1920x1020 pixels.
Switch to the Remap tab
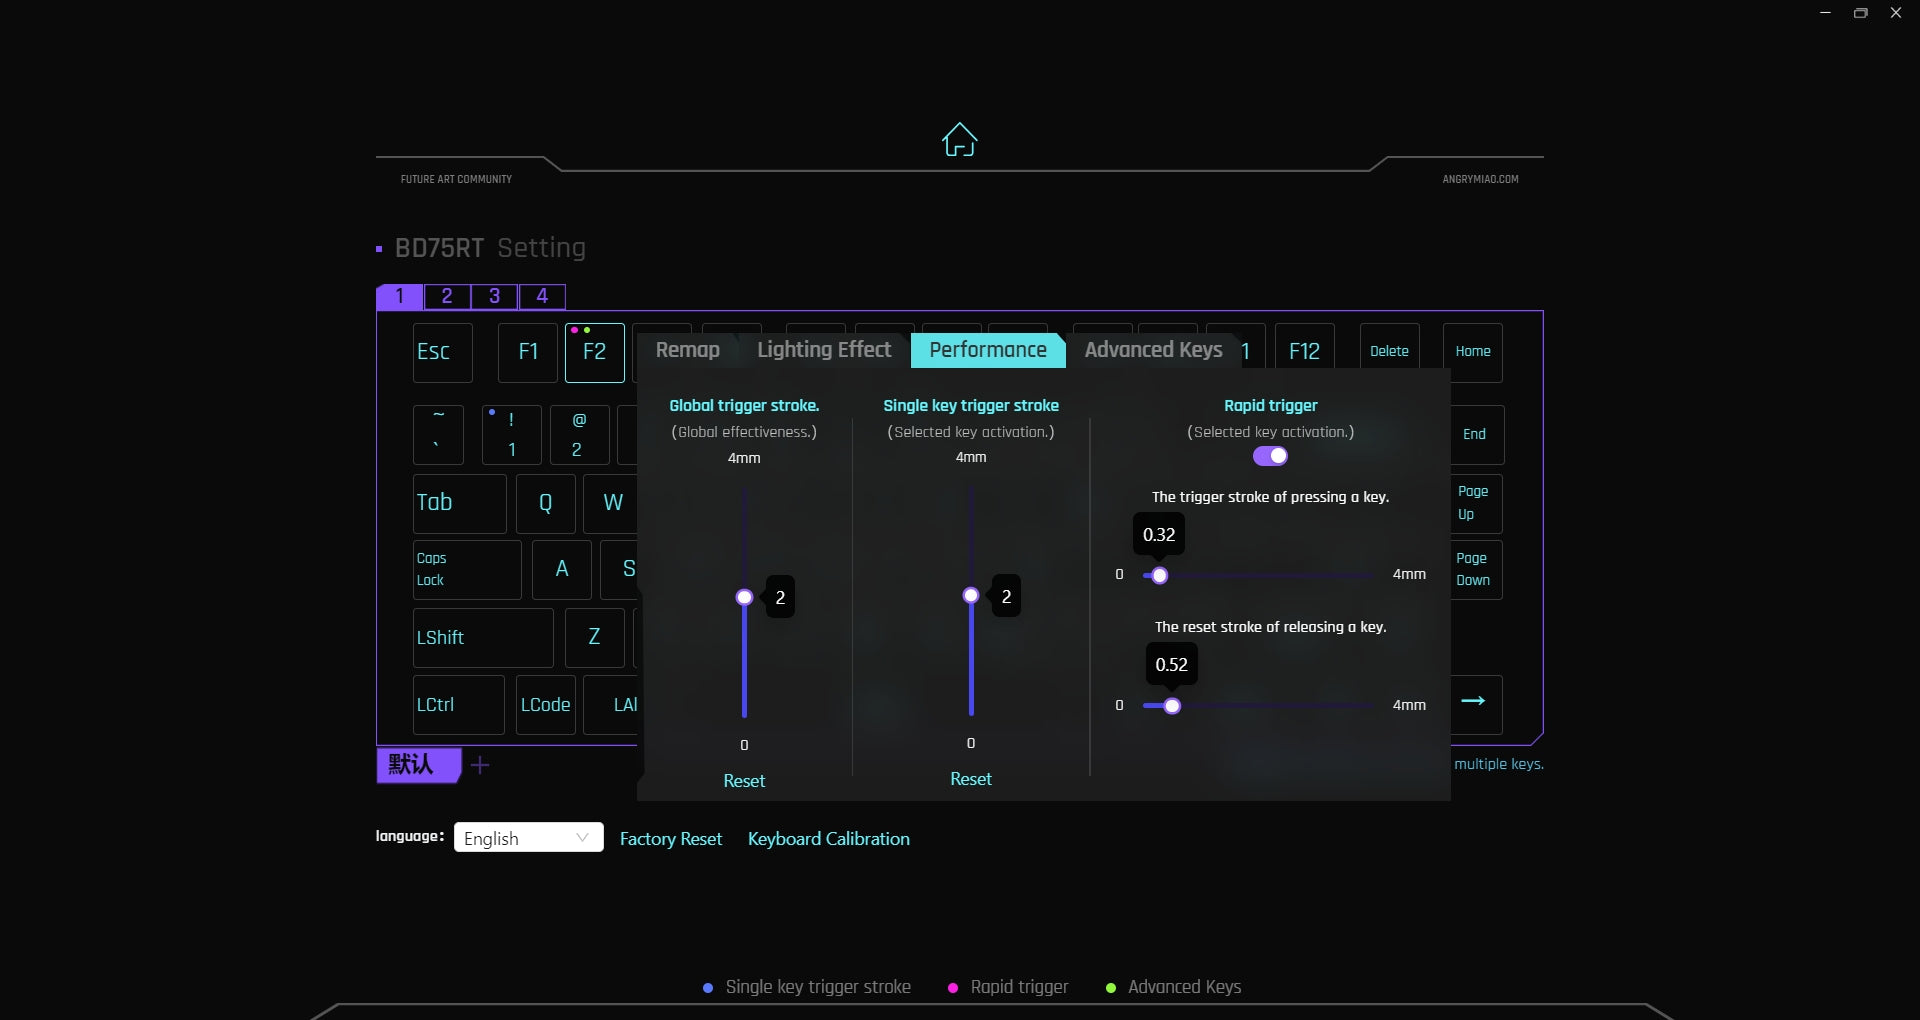point(687,350)
